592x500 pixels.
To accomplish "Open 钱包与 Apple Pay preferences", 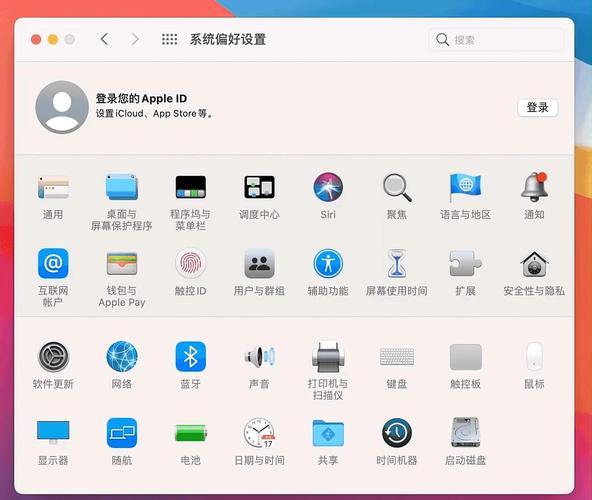I will point(122,263).
